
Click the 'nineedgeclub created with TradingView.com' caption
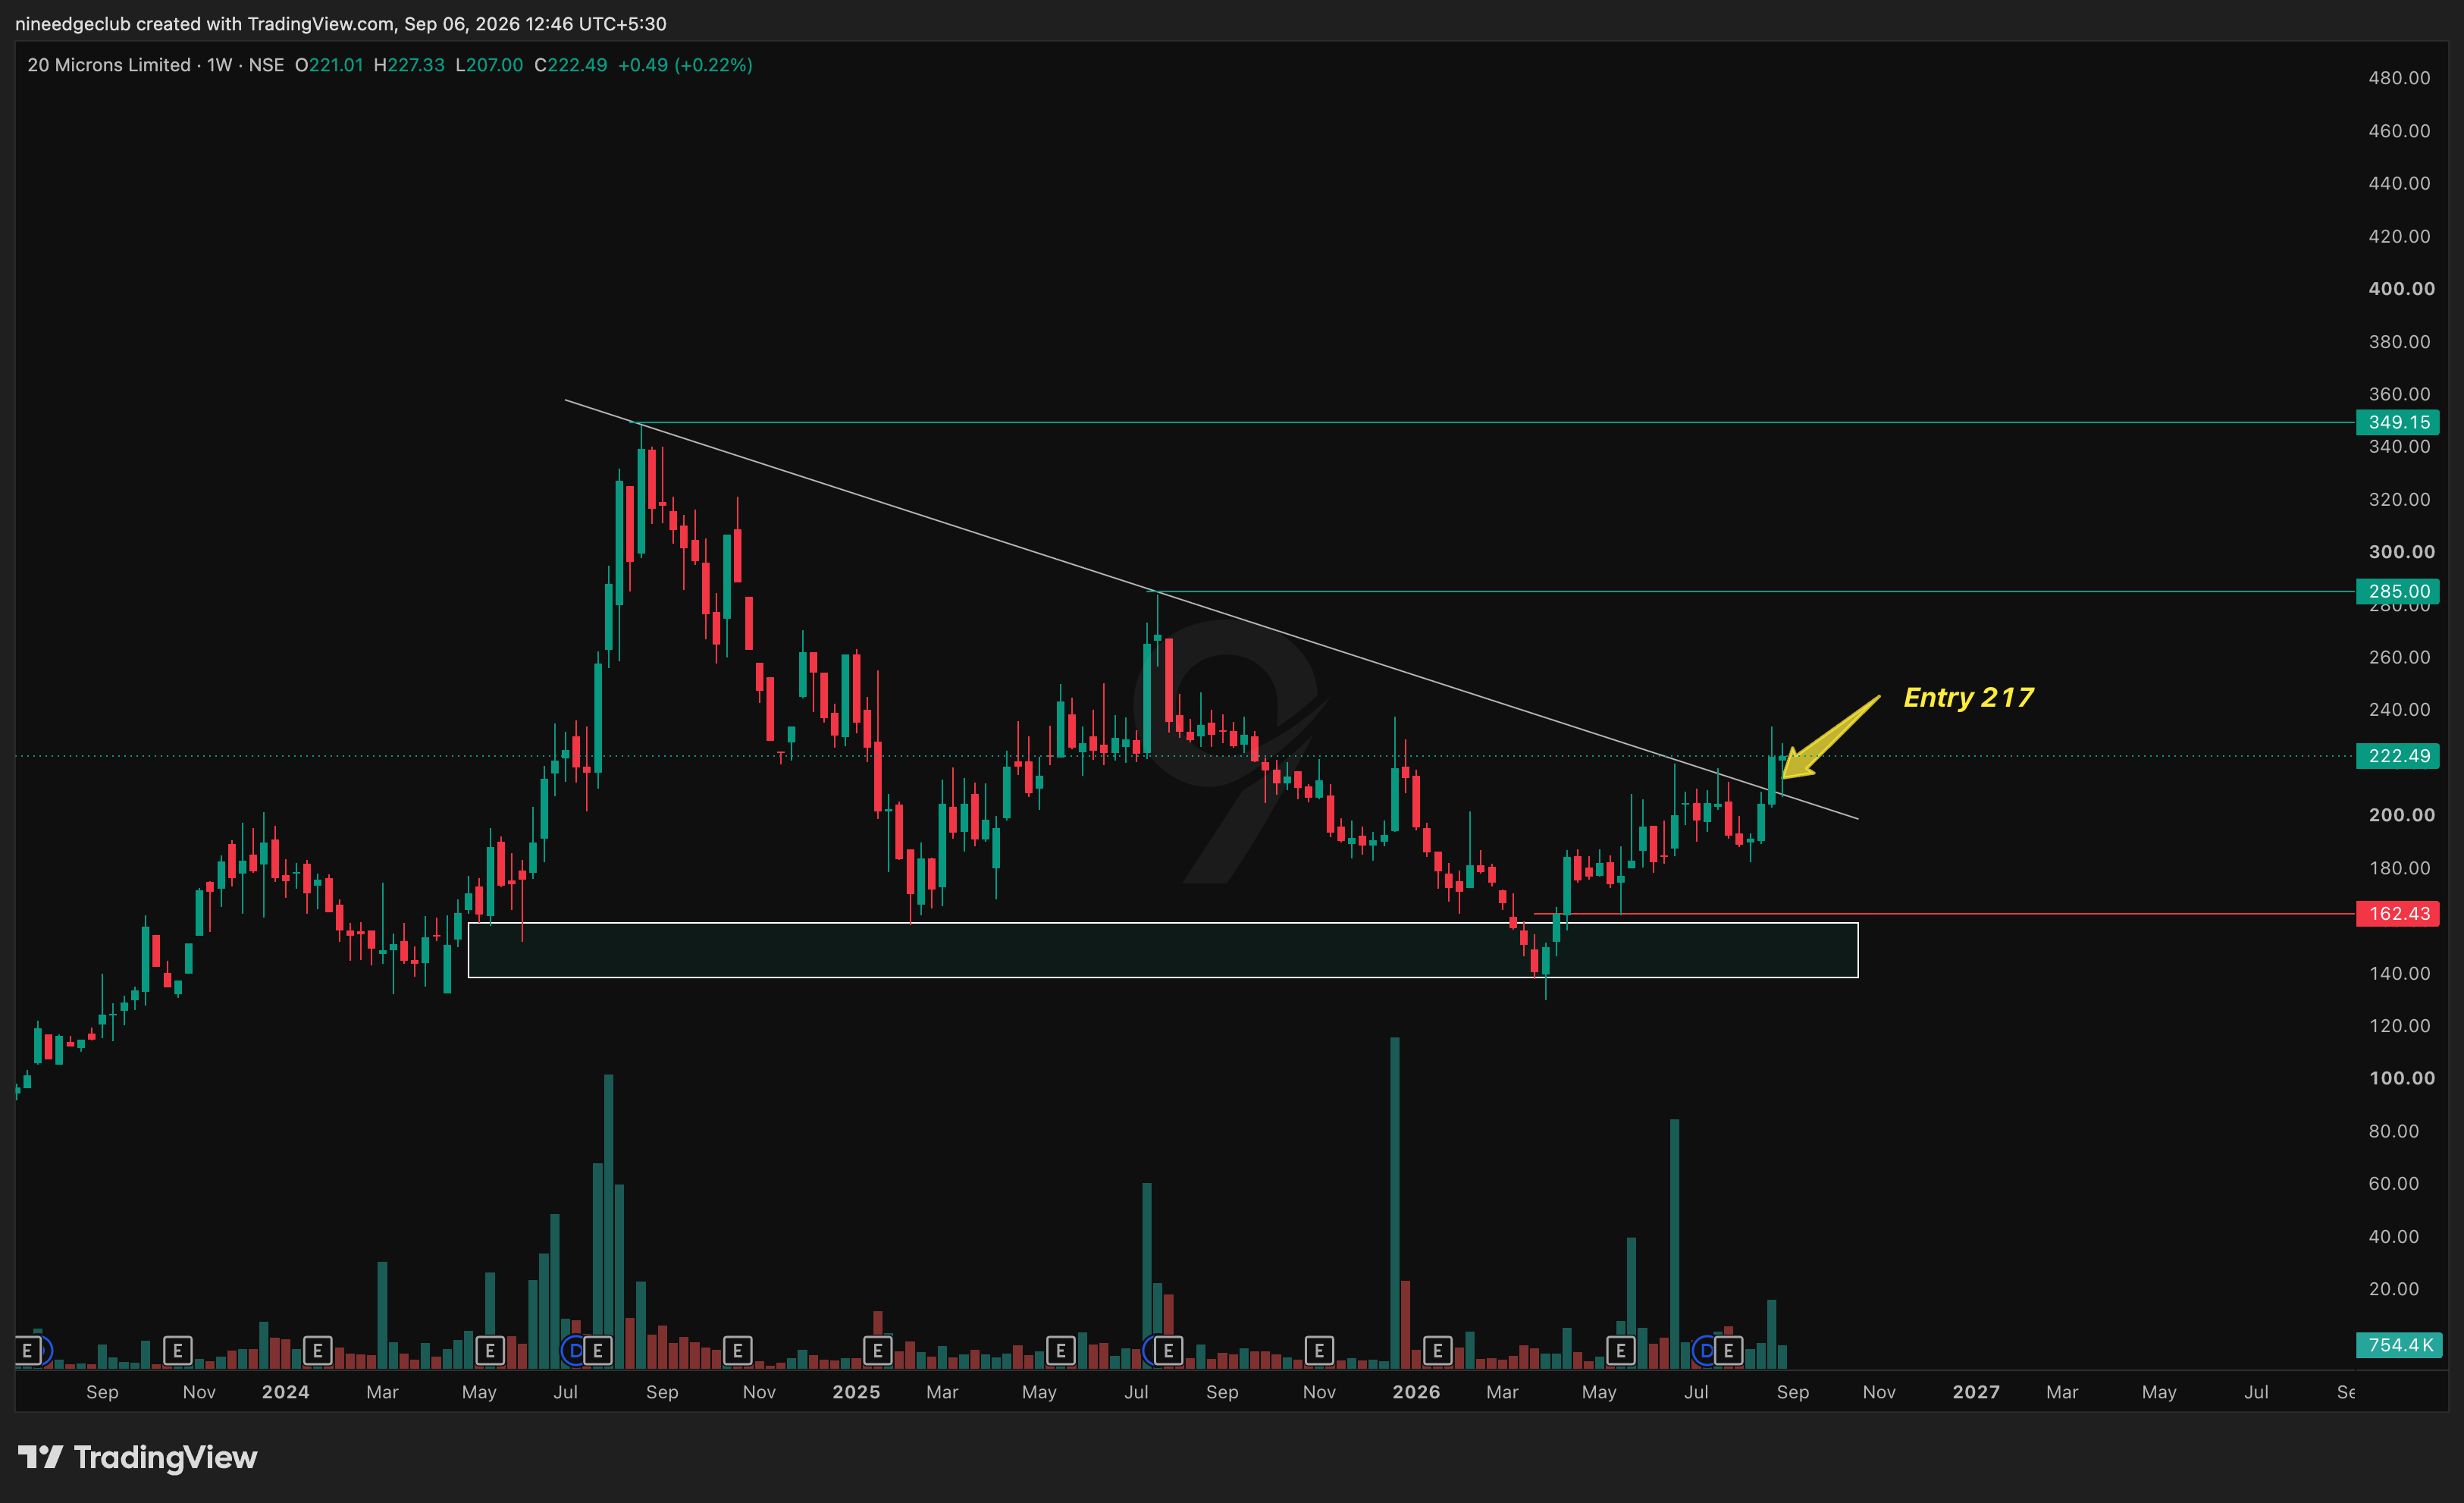coord(205,23)
